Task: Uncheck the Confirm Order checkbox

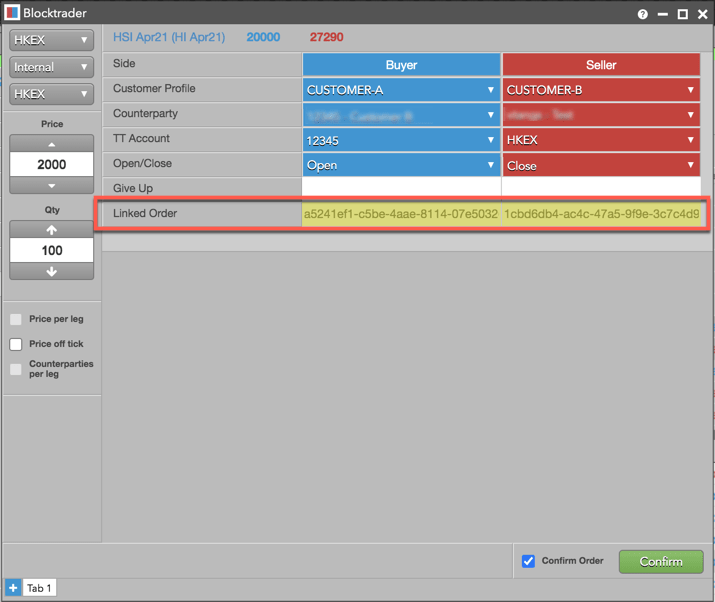Action: (528, 561)
